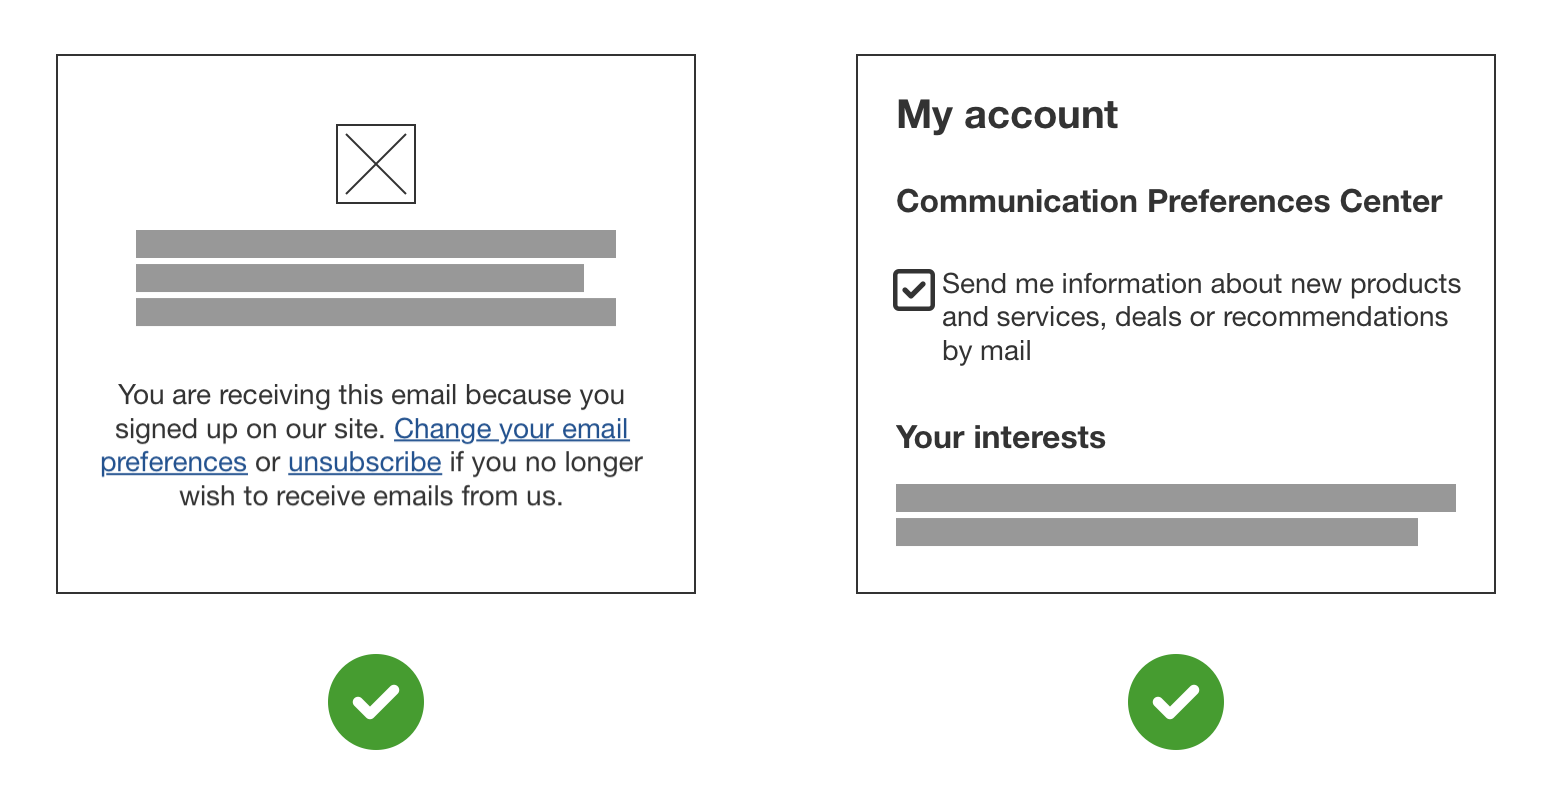This screenshot has width=1550, height=800.
Task: Follow the "unsubscribe" link
Action: tap(364, 462)
